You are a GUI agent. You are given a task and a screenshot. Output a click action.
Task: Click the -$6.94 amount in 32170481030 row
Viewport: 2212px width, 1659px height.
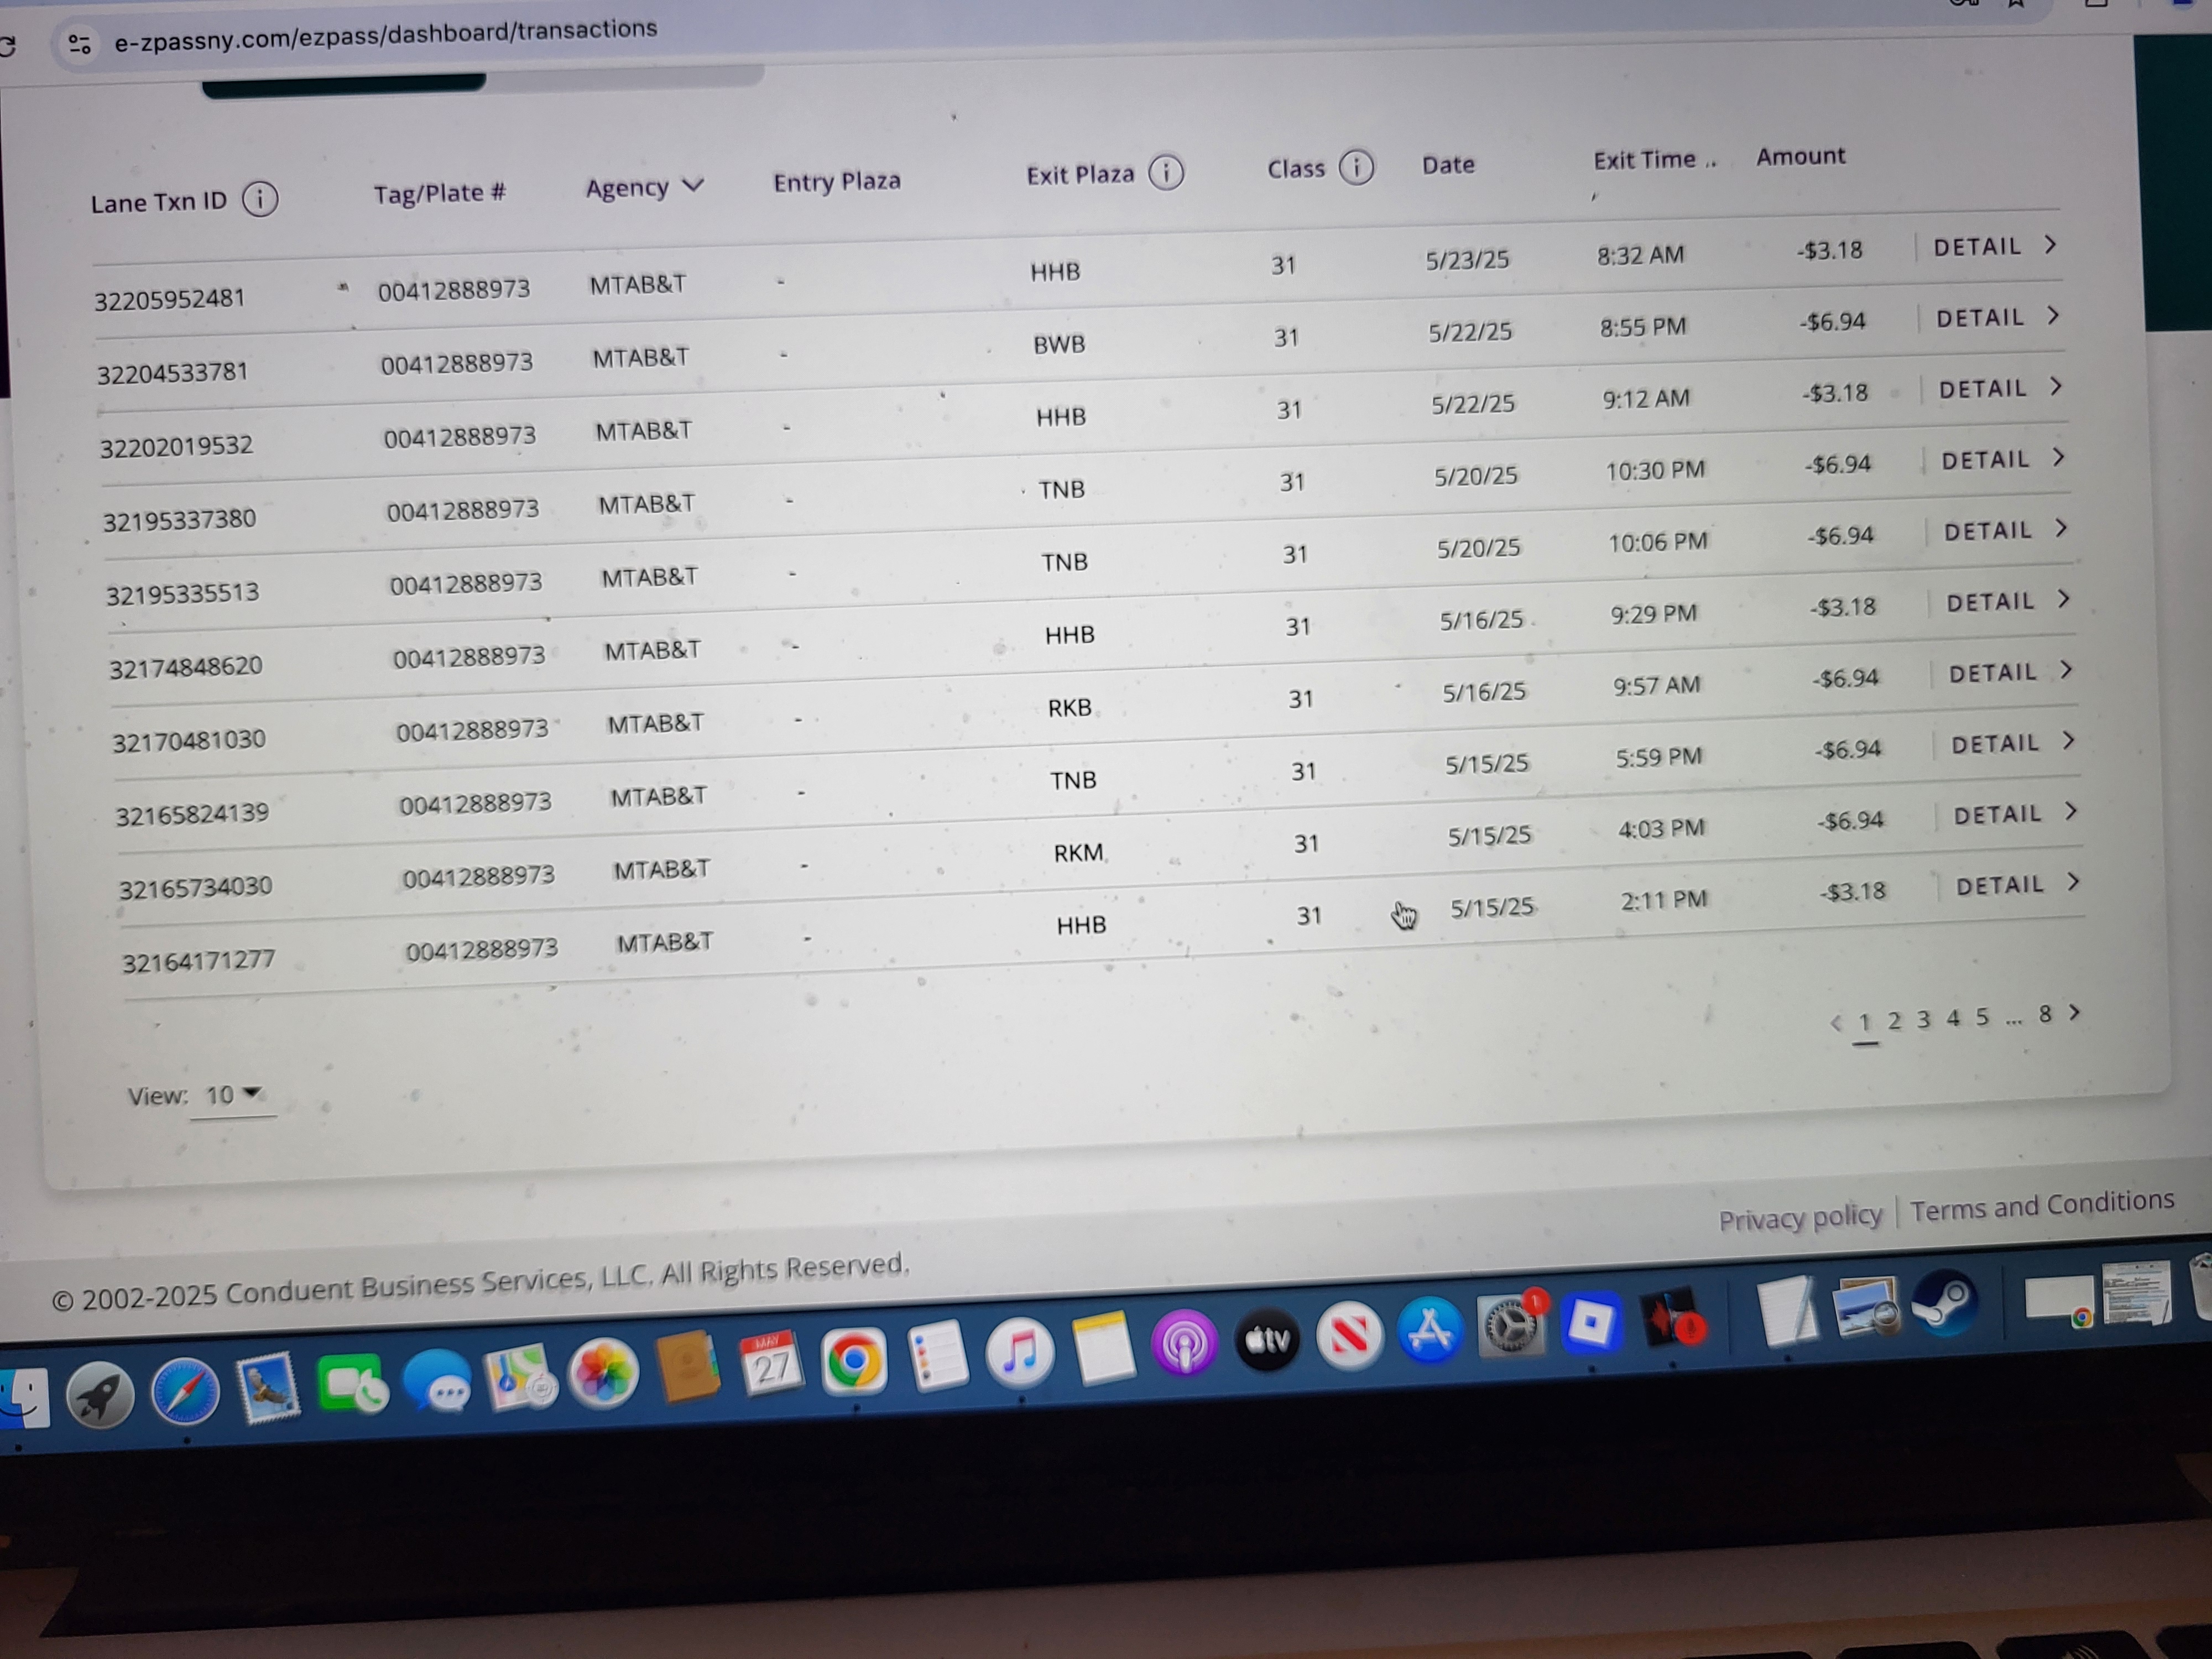pos(1846,678)
